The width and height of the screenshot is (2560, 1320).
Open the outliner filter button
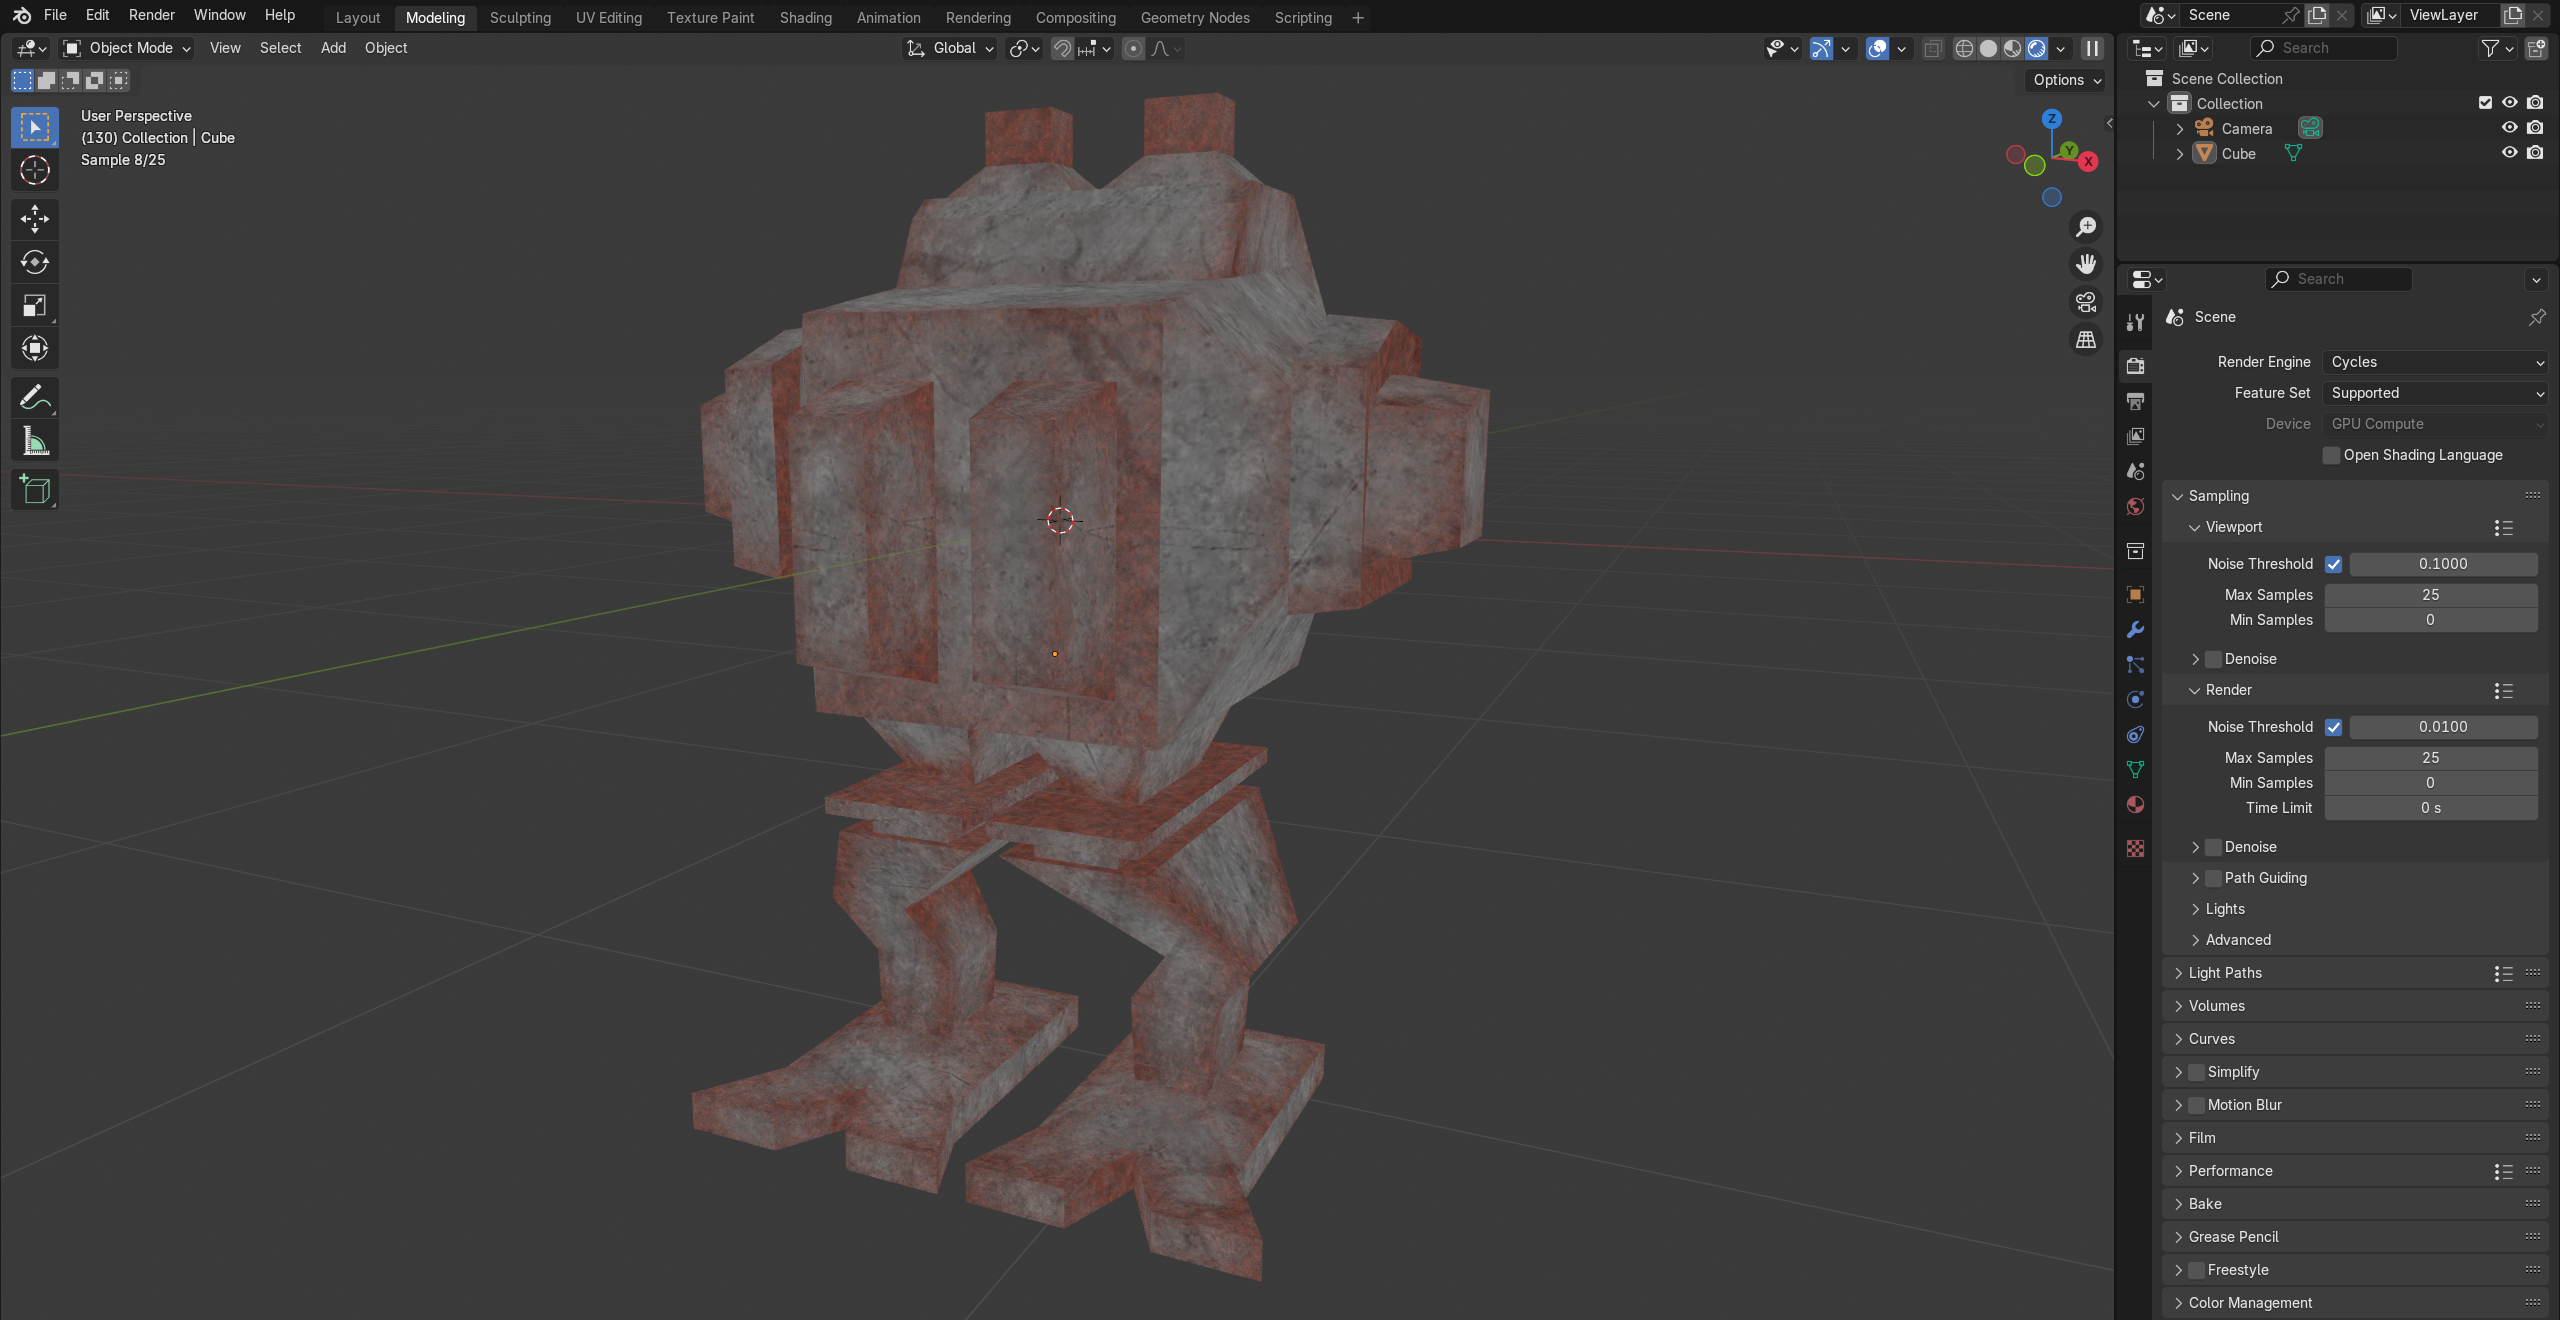click(2496, 48)
